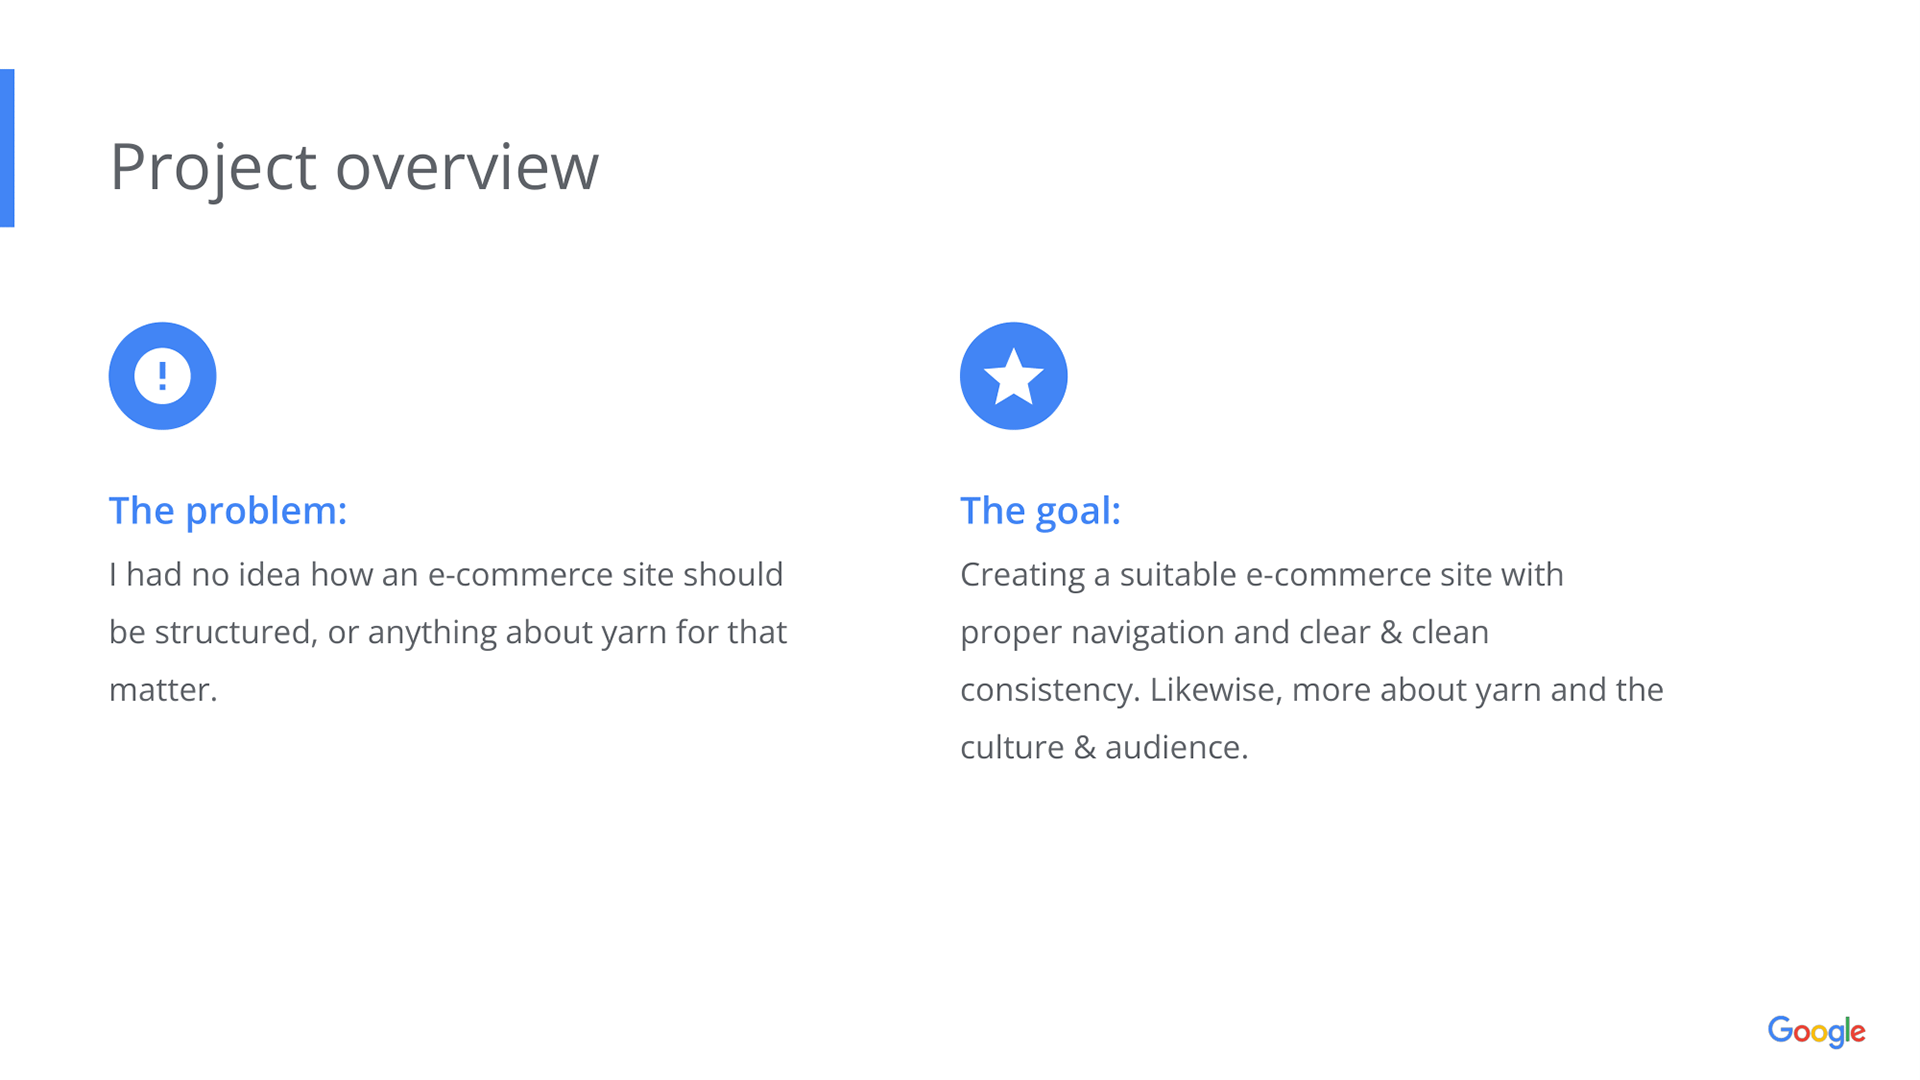Select the Project overview title
This screenshot has width=1920, height=1080.
coord(354,166)
